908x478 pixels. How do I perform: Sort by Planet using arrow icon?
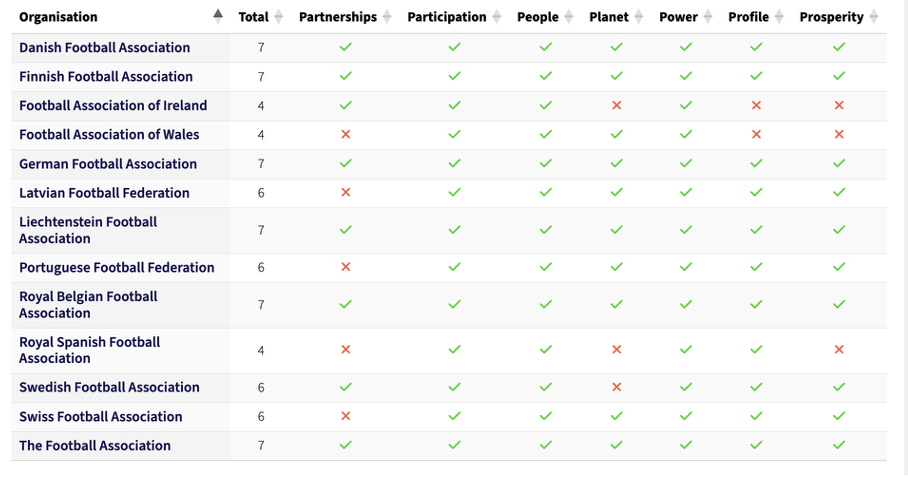(639, 17)
